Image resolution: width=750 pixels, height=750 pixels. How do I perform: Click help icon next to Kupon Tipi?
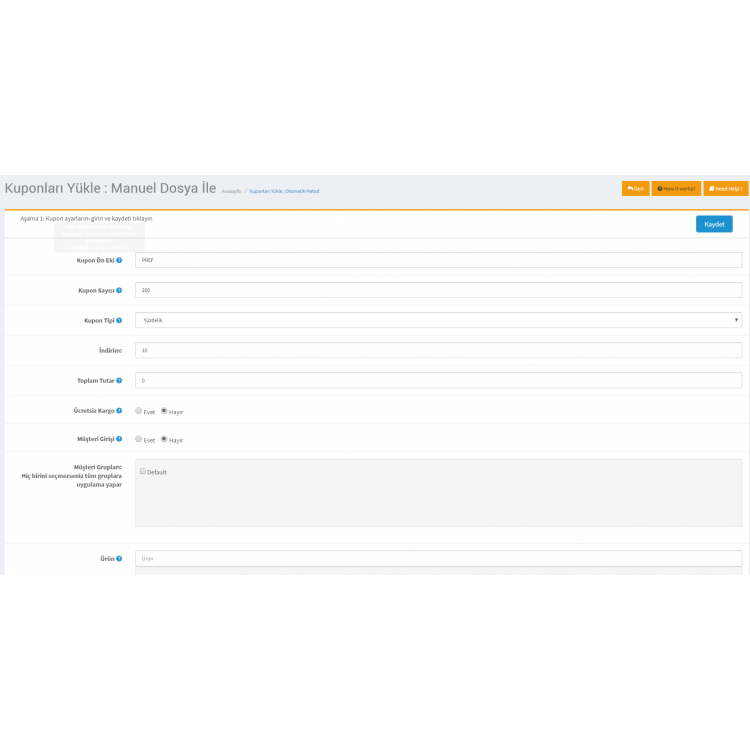point(119,320)
